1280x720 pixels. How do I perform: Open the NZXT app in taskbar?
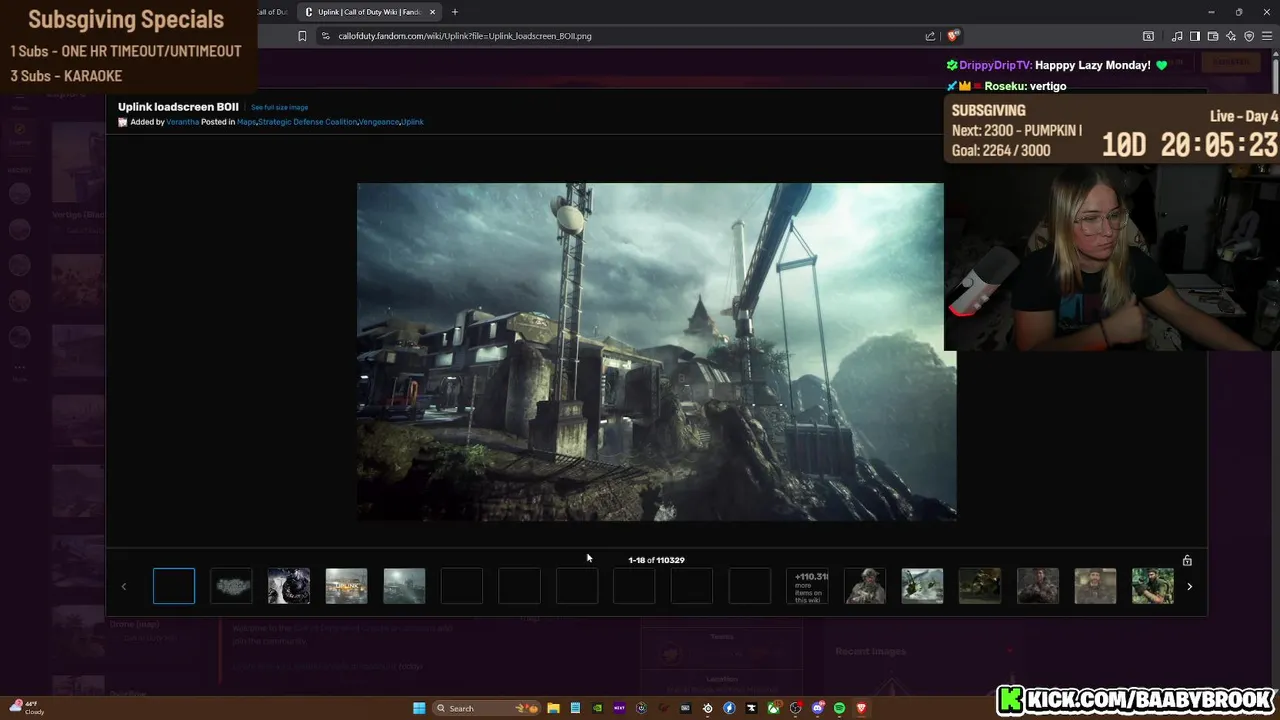619,708
